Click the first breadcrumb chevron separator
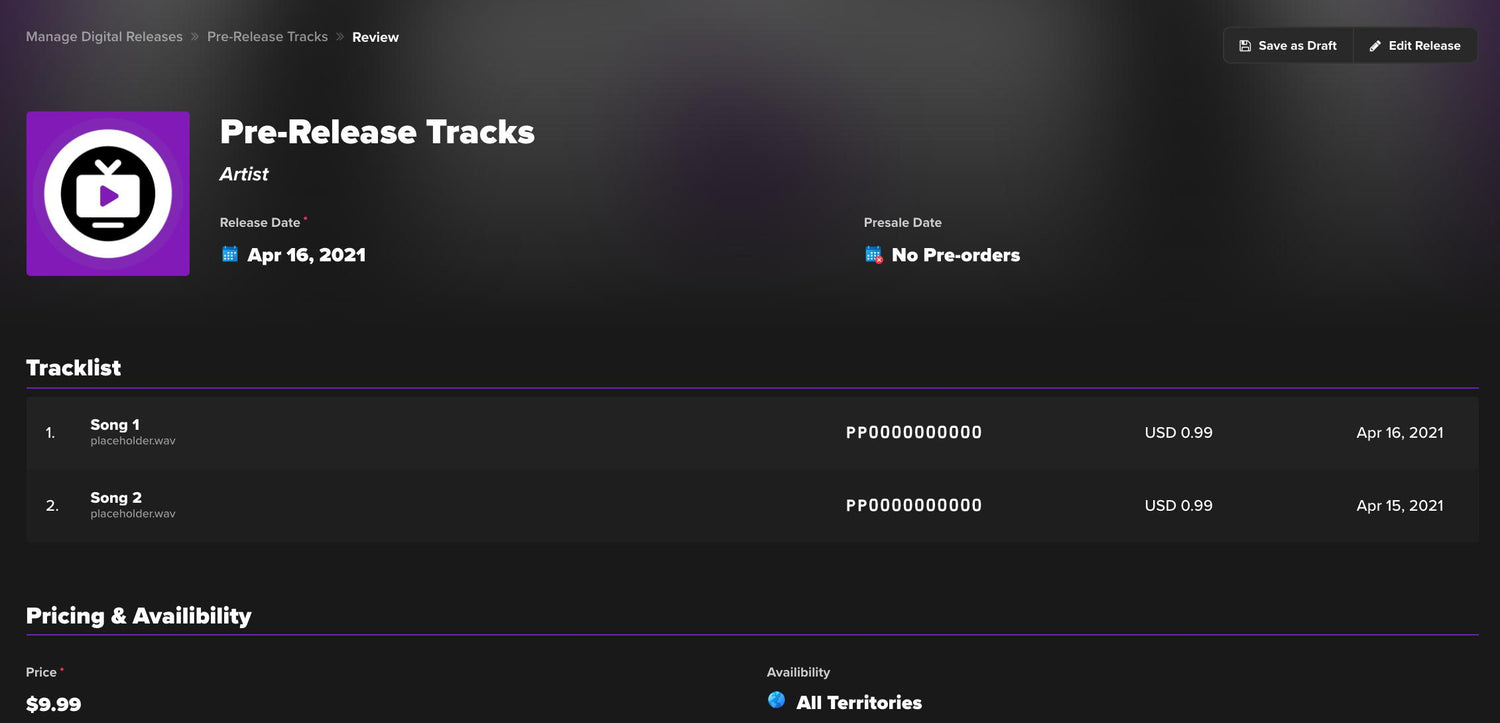This screenshot has width=1500, height=723. [195, 37]
